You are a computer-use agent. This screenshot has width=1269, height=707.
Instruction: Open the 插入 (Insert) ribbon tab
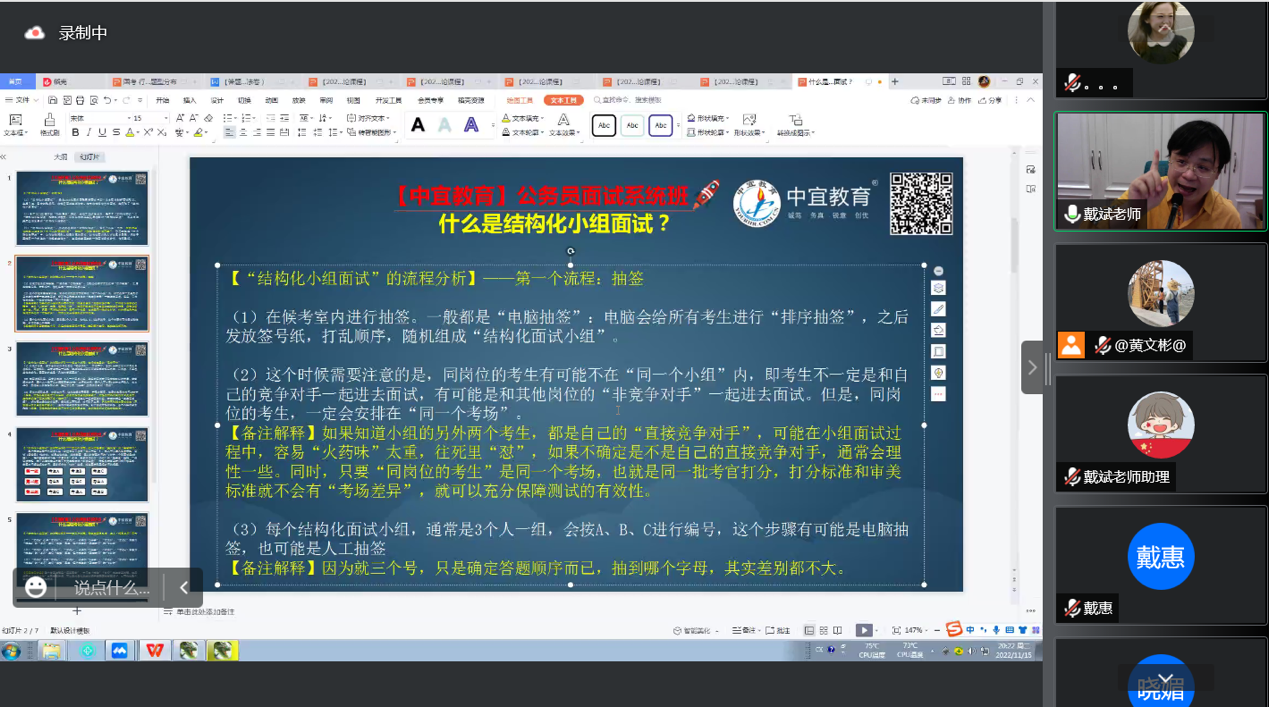pos(190,100)
